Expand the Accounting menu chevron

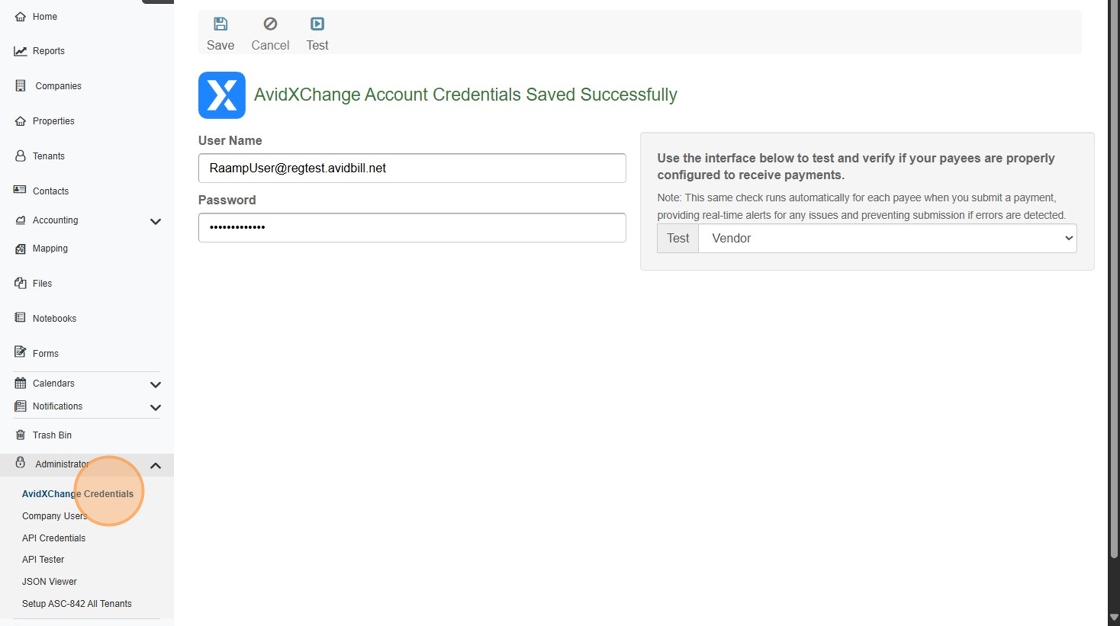[x=155, y=221]
